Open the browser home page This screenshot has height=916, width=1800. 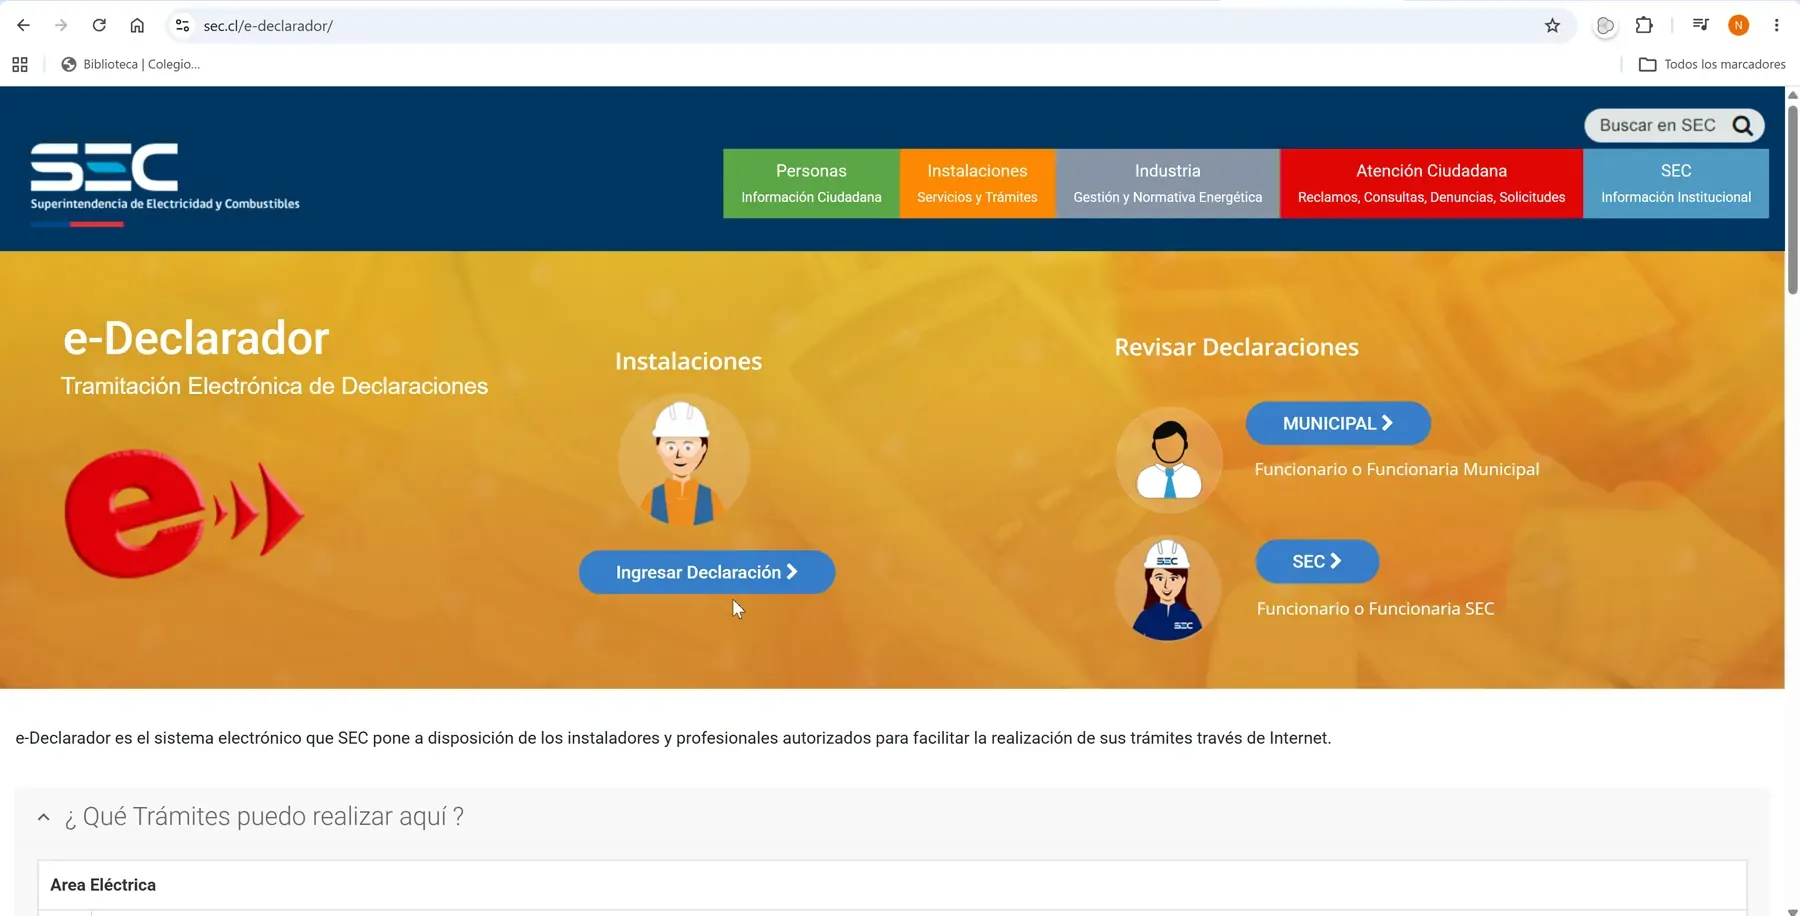pyautogui.click(x=137, y=25)
